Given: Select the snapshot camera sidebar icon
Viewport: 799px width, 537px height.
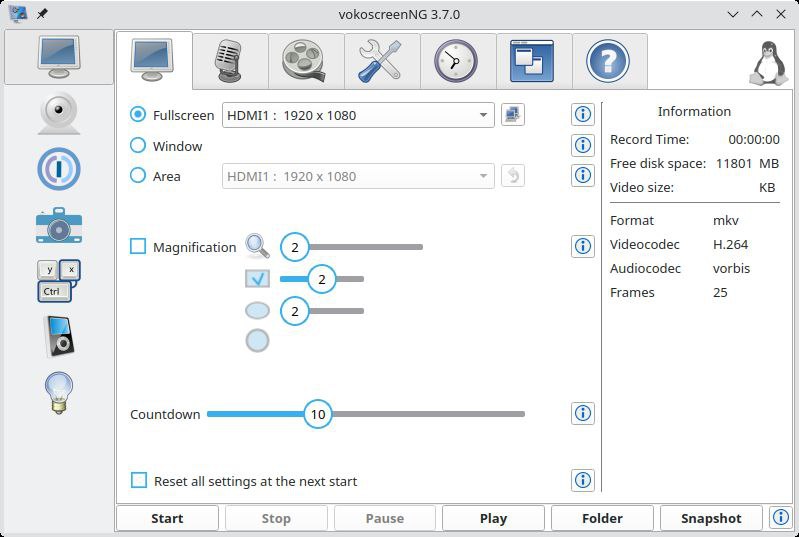Looking at the screenshot, I should click(x=59, y=225).
